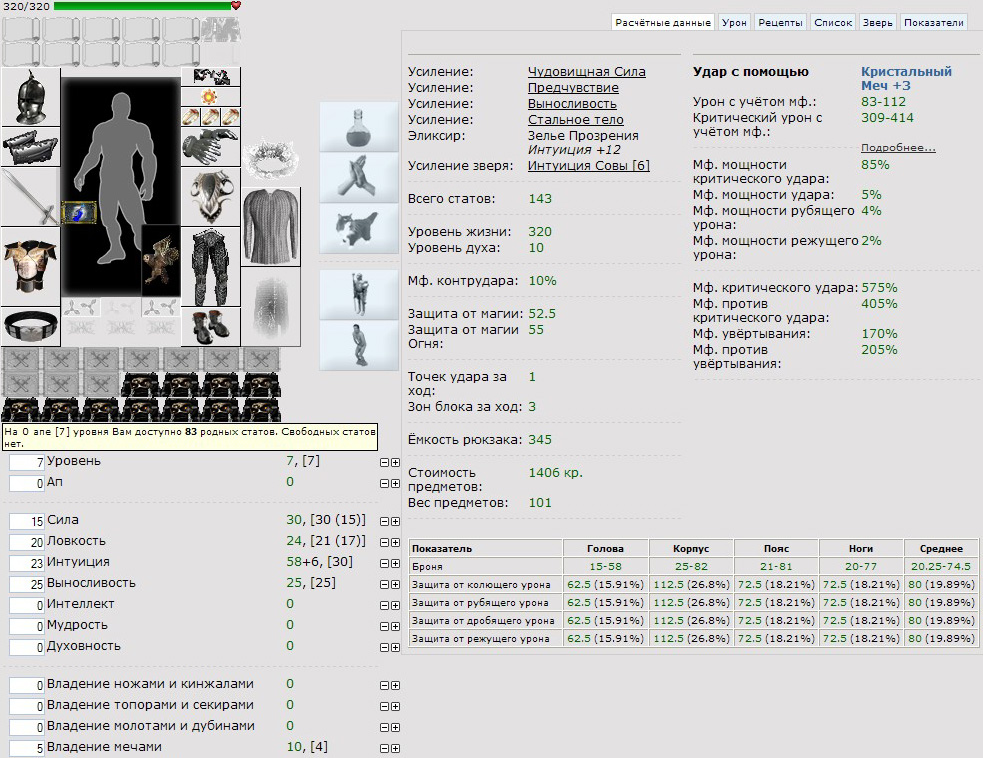The height and width of the screenshot is (758, 983).
Task: Click the green 320/320 health bar
Action: 143,6
